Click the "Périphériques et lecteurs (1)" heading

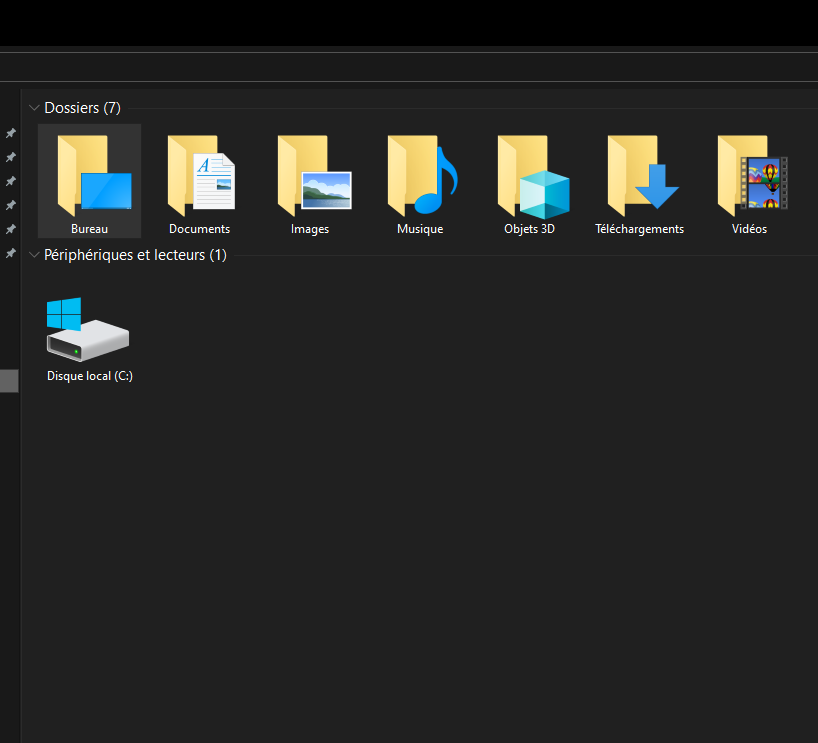click(x=135, y=255)
